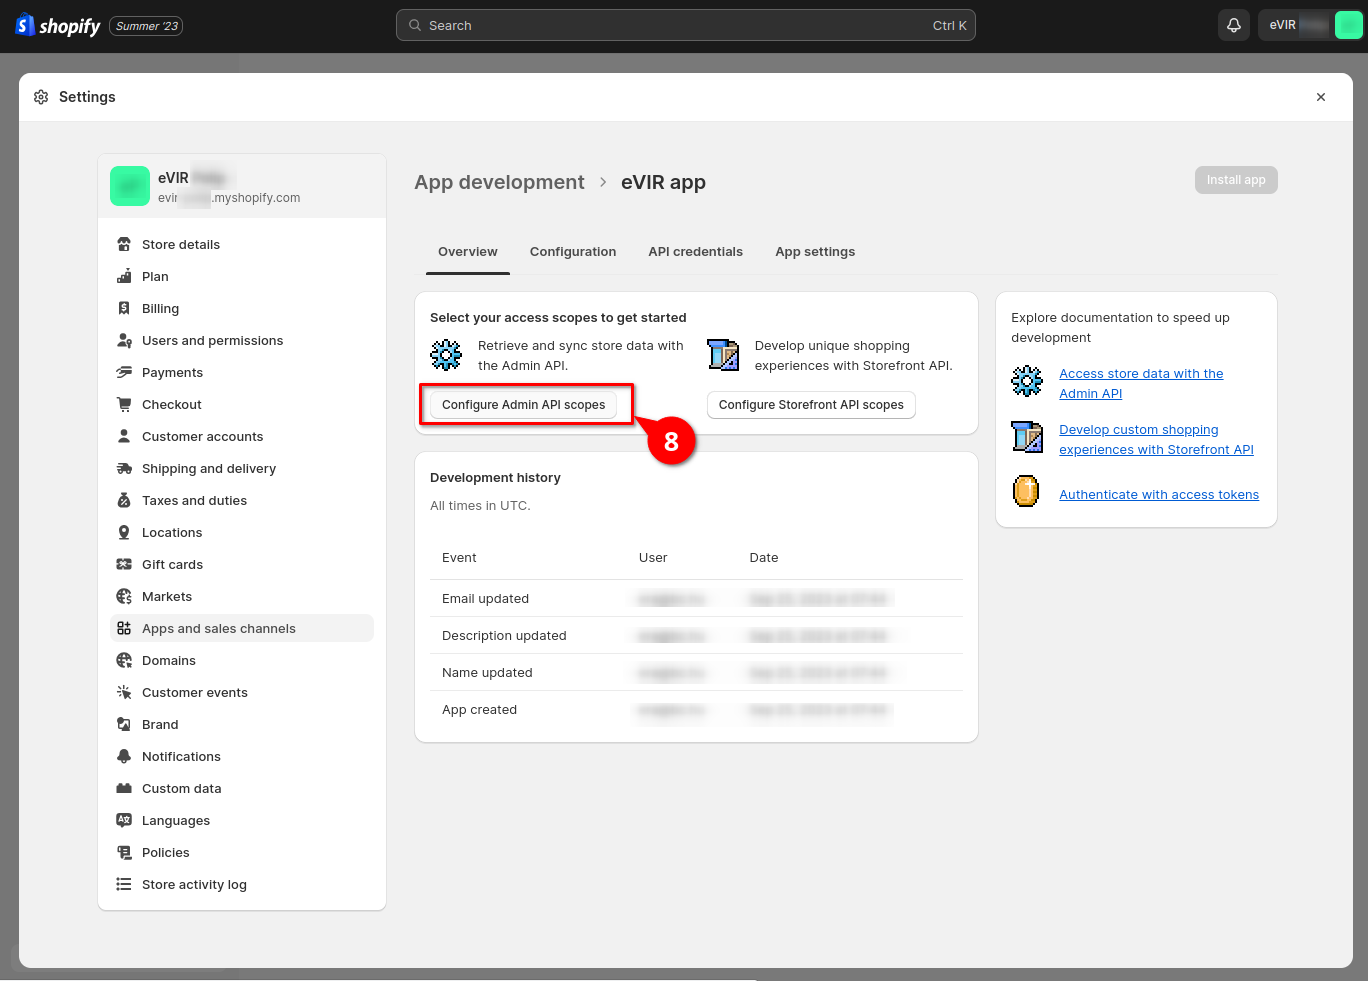Open Locations settings
This screenshot has width=1368, height=981.
[x=242, y=532]
